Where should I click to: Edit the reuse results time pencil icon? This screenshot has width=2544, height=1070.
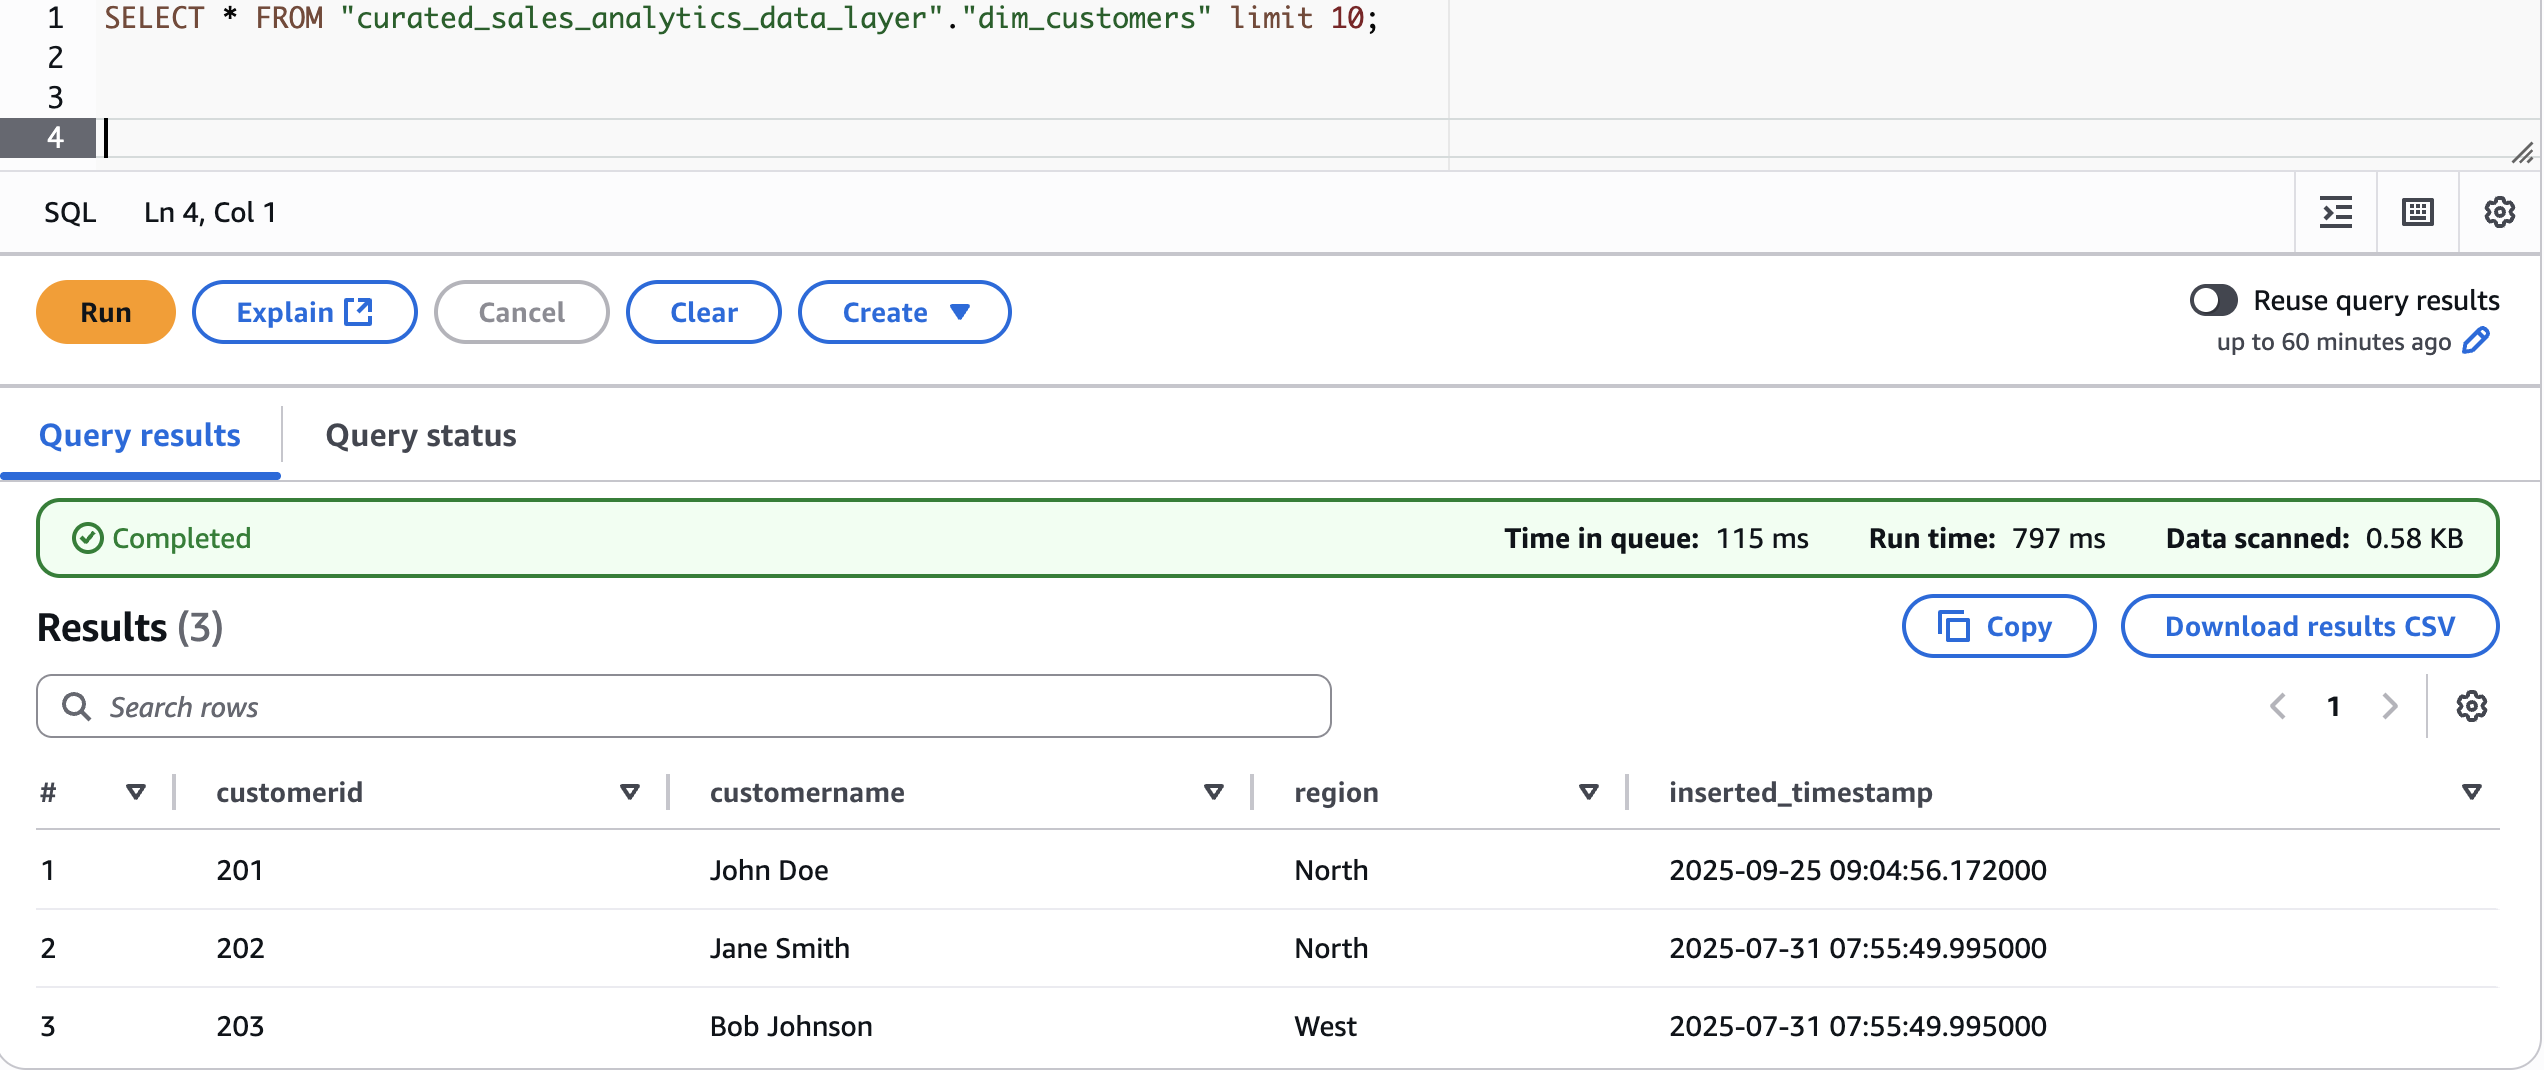[2476, 341]
